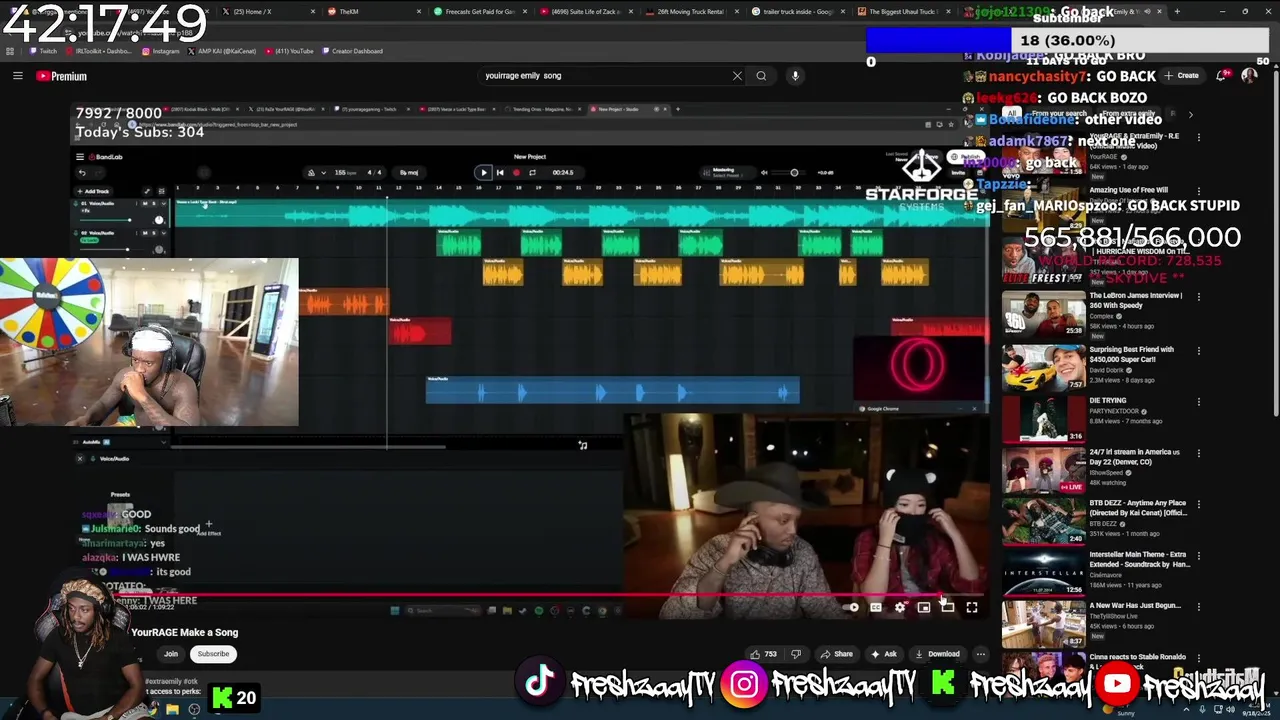
Task: Open the YouTube Create button
Action: pyautogui.click(x=1181, y=76)
